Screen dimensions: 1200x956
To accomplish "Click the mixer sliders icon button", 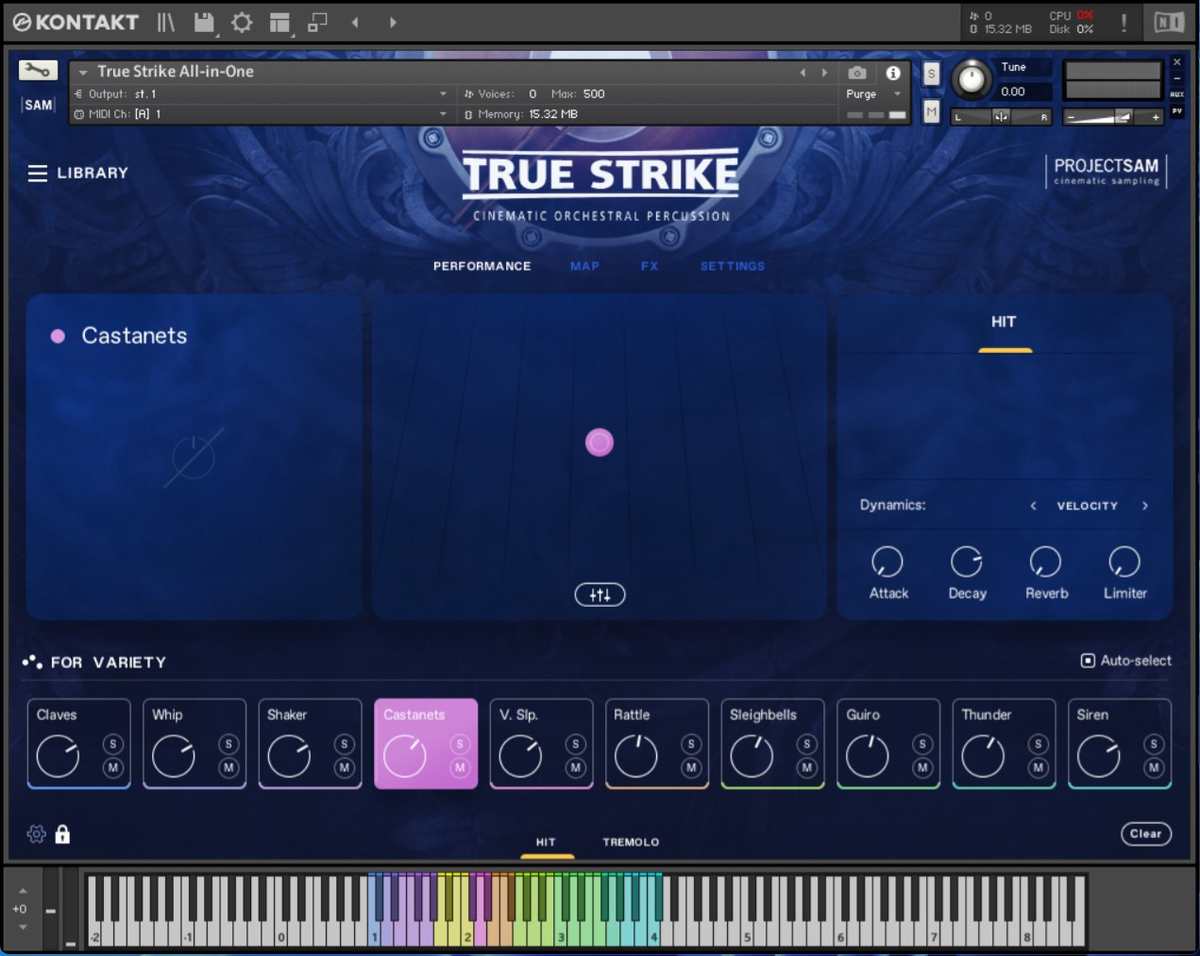I will click(600, 595).
